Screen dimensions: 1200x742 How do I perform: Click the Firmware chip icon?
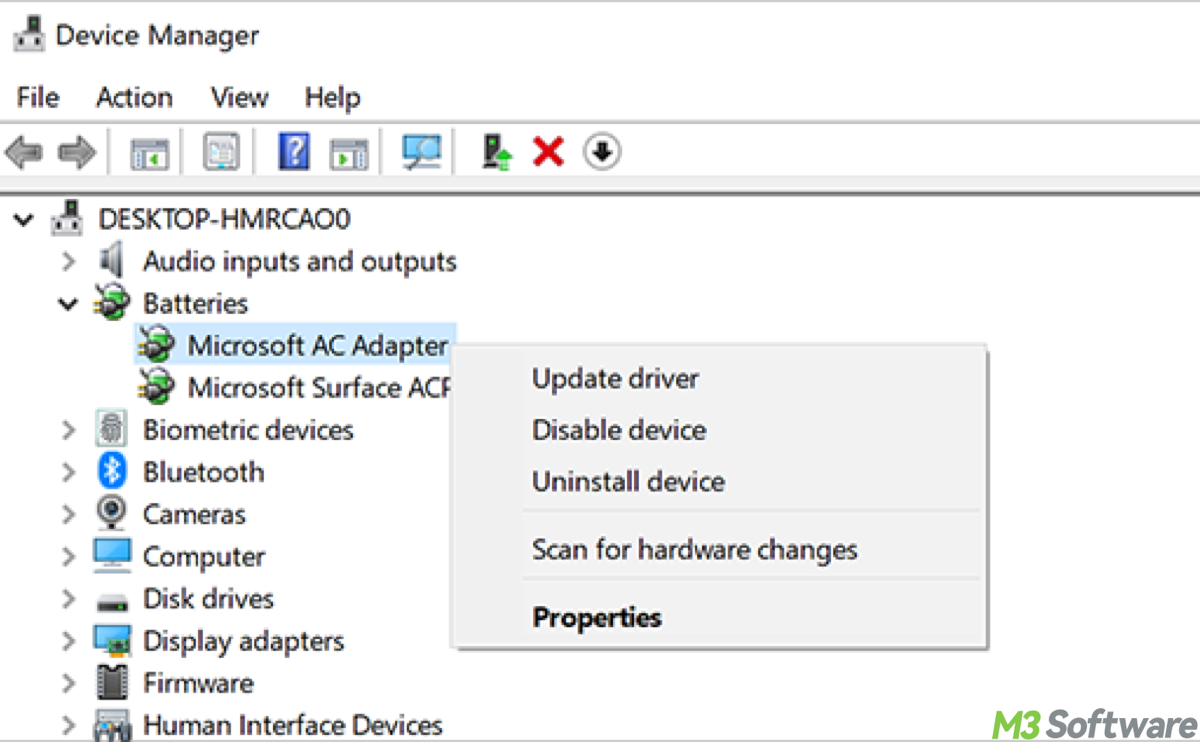[112, 682]
